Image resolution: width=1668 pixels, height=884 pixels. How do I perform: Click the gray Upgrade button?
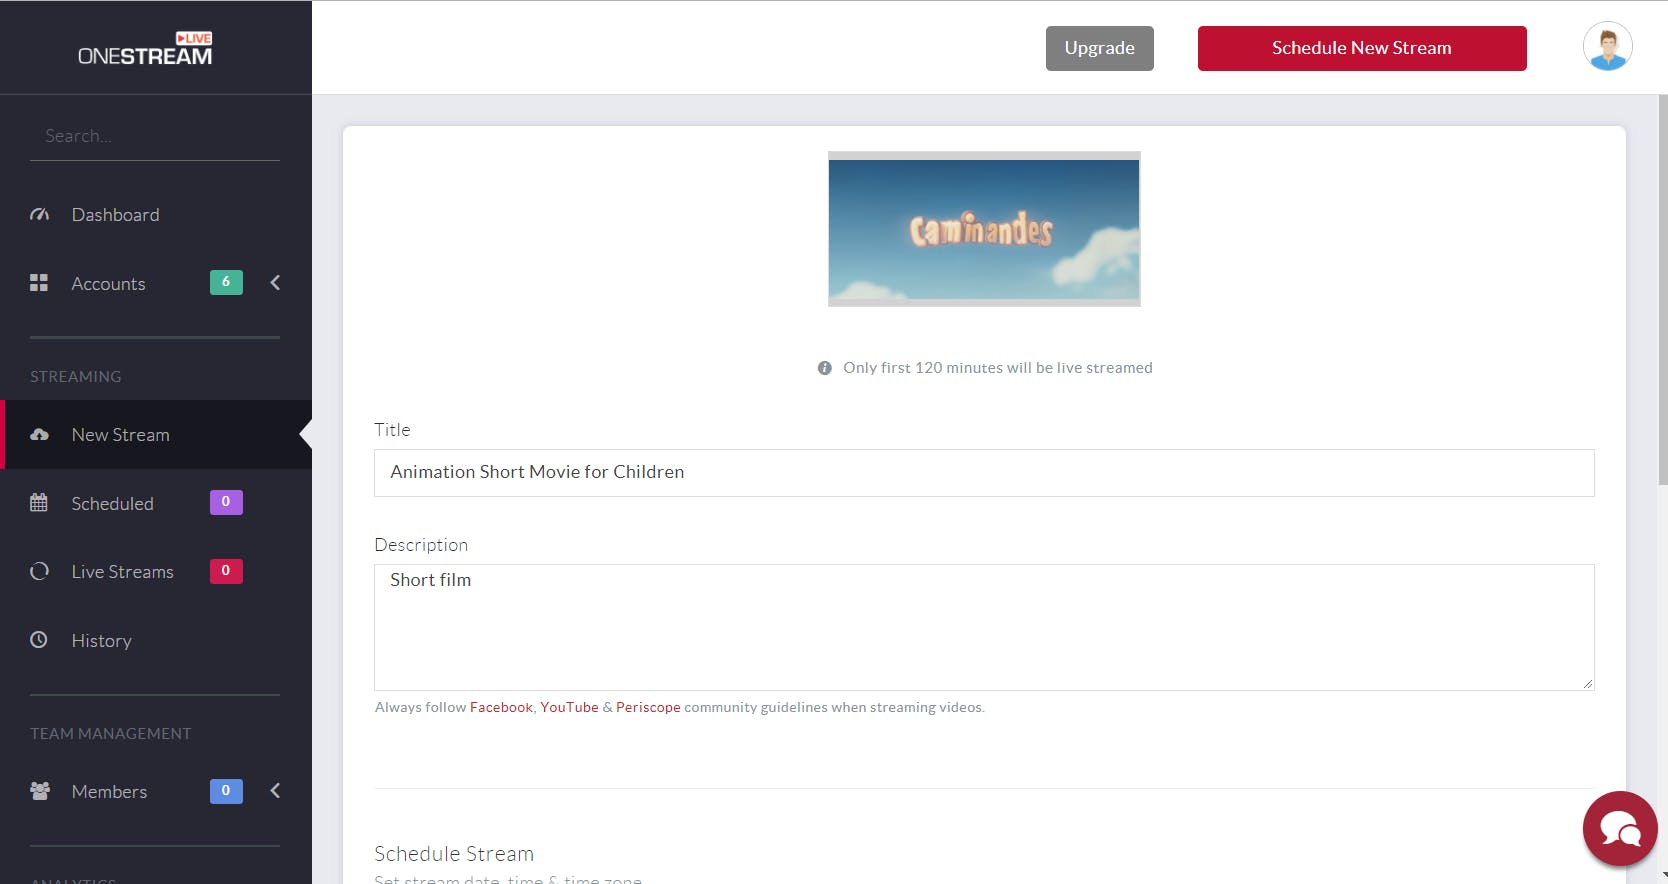pyautogui.click(x=1099, y=48)
